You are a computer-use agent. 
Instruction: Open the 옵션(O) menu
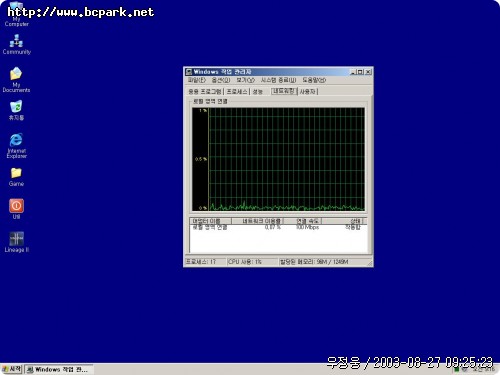coord(221,80)
